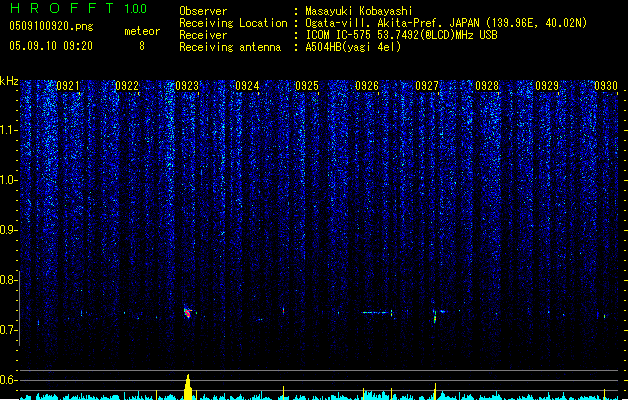Click the ICOM IC-575 53.7492 MHz receiver text

tap(402, 35)
